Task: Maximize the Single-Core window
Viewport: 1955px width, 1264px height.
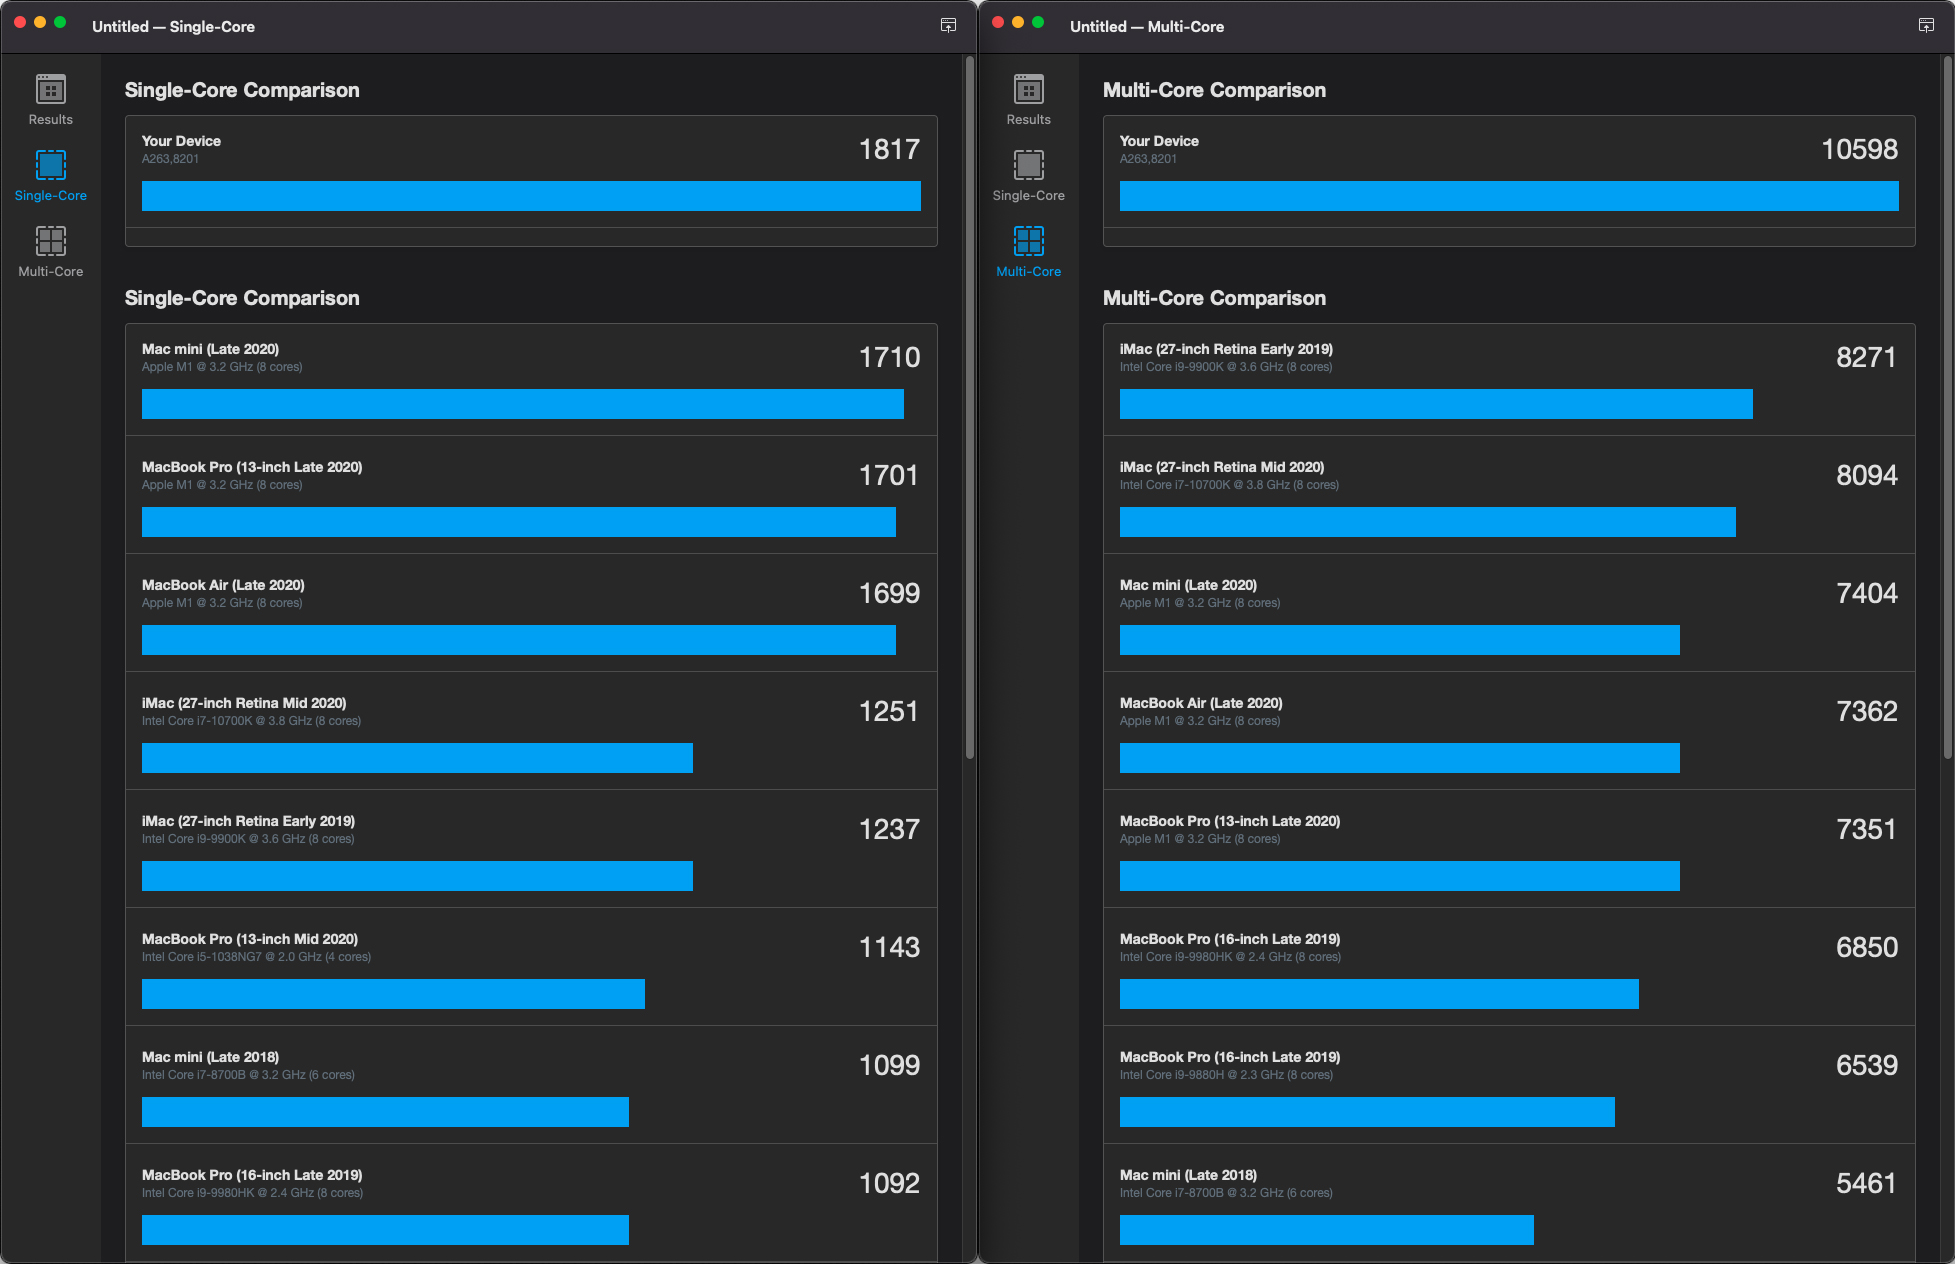Action: [60, 22]
